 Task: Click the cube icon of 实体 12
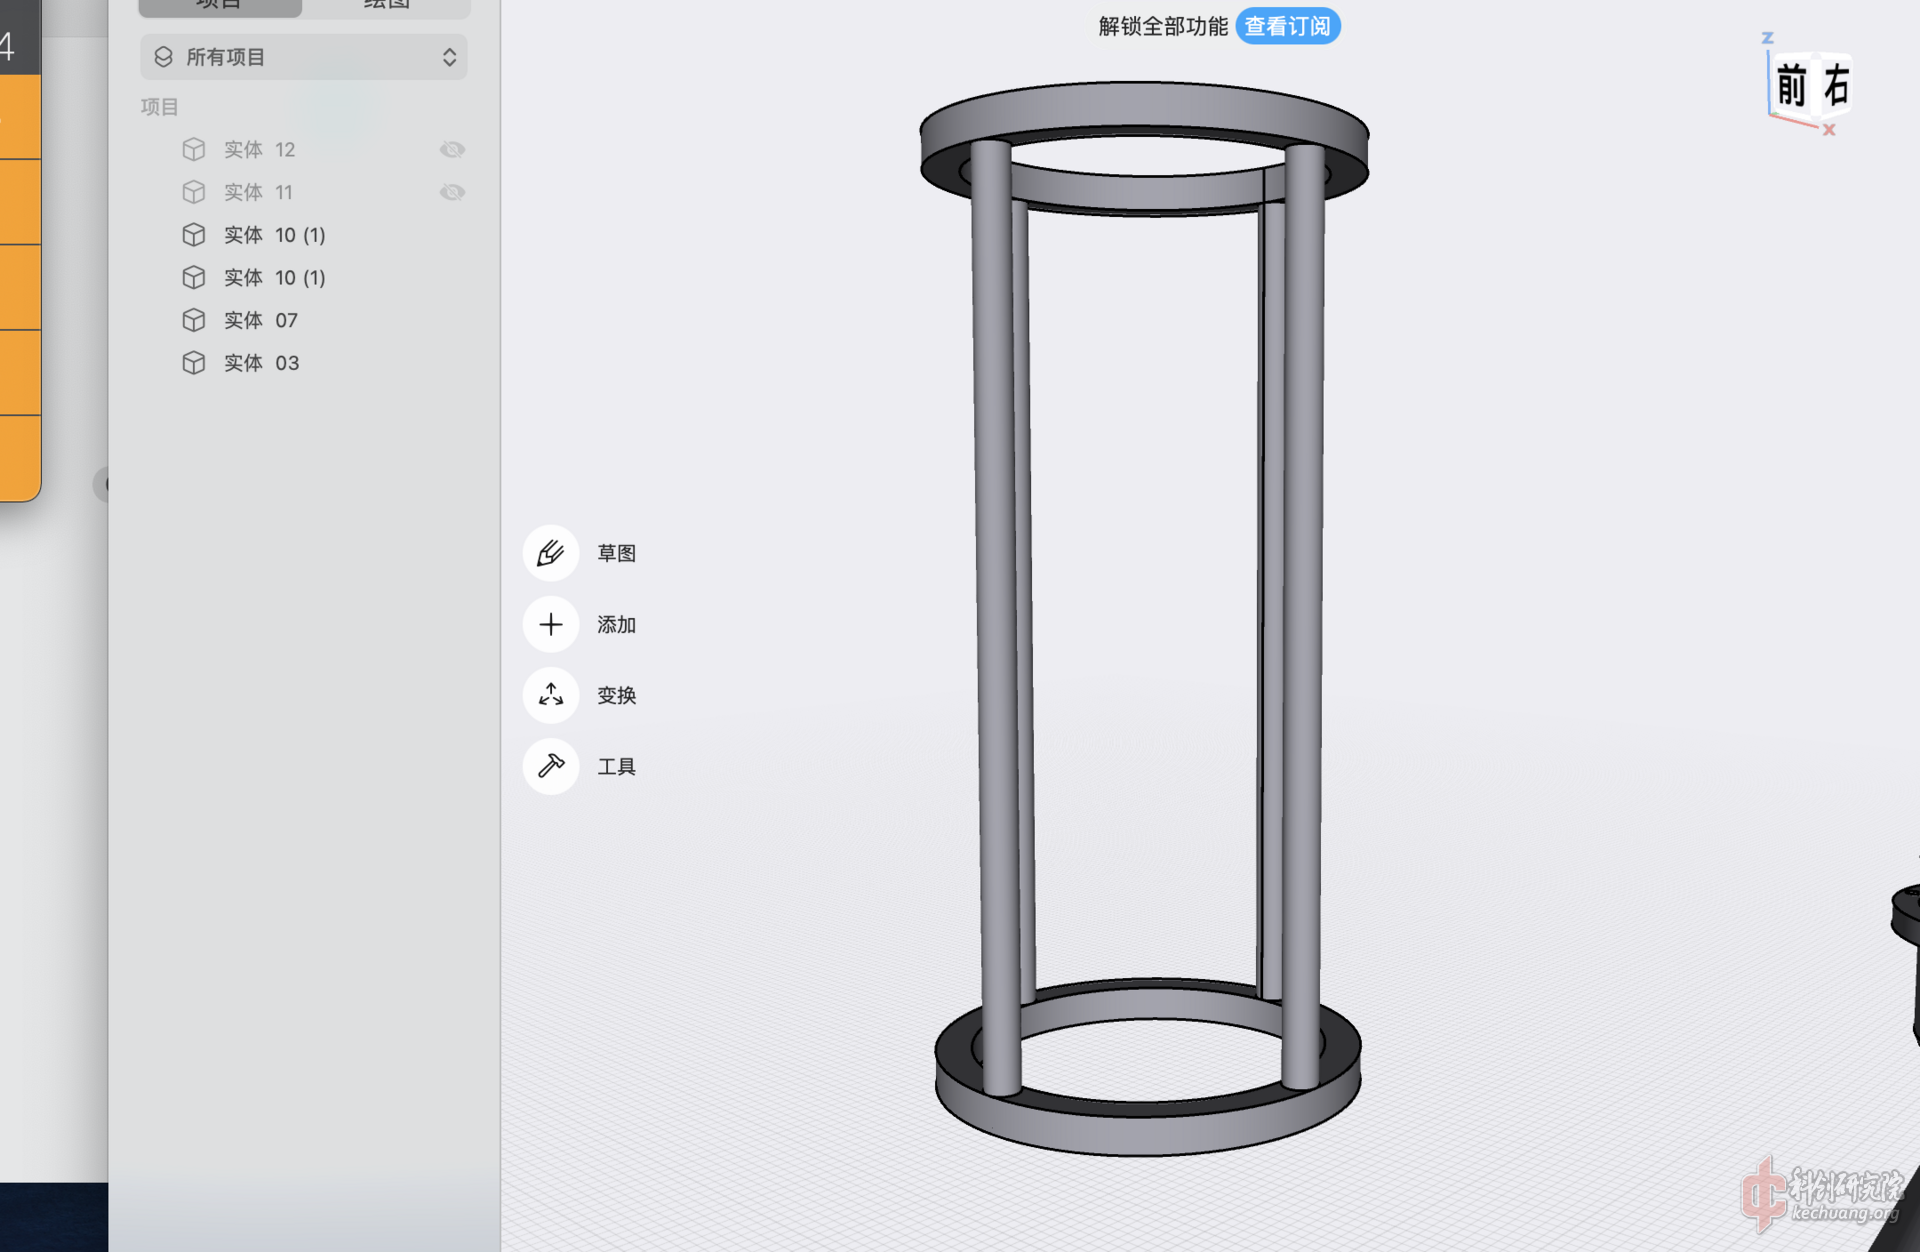[194, 149]
